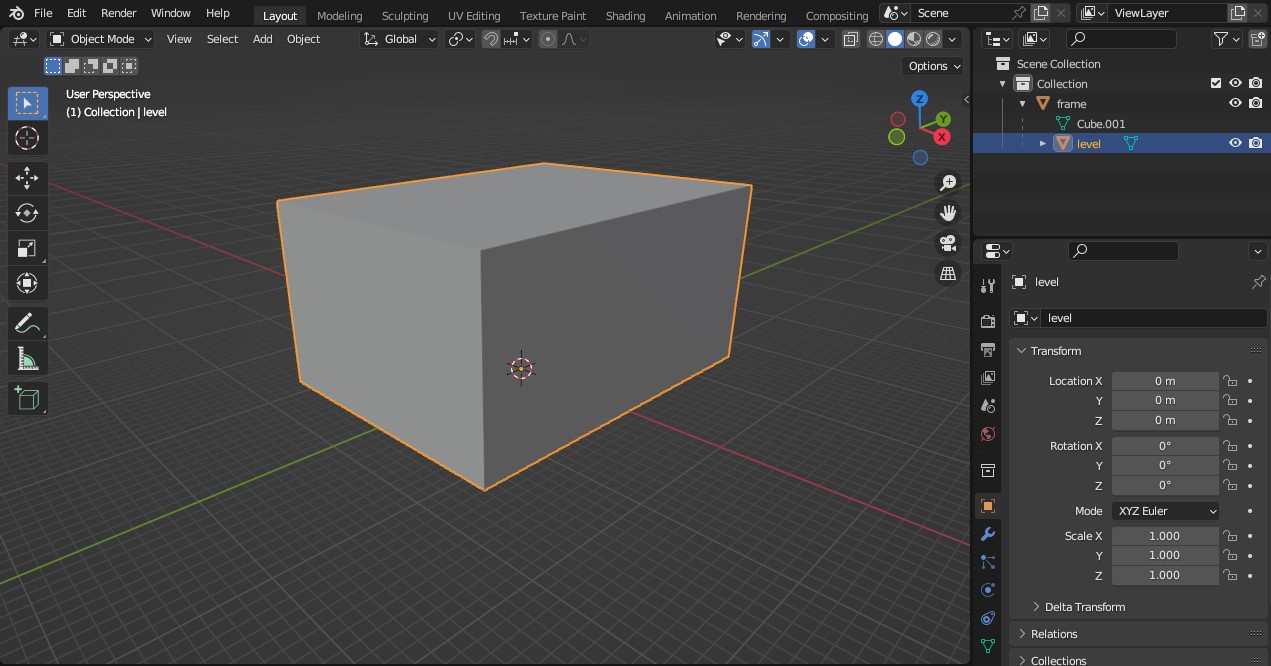
Task: Open the Object Mode dropdown
Action: (101, 39)
